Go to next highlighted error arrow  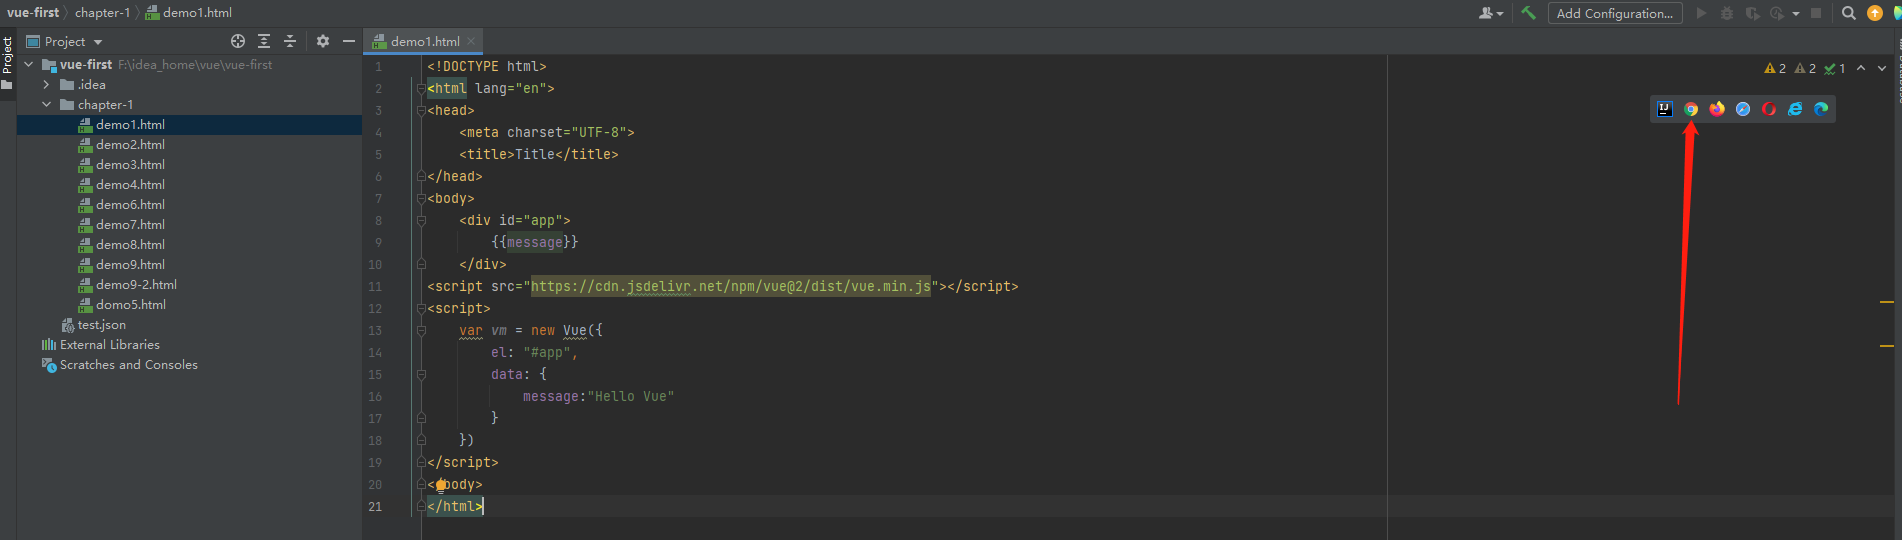(1882, 68)
